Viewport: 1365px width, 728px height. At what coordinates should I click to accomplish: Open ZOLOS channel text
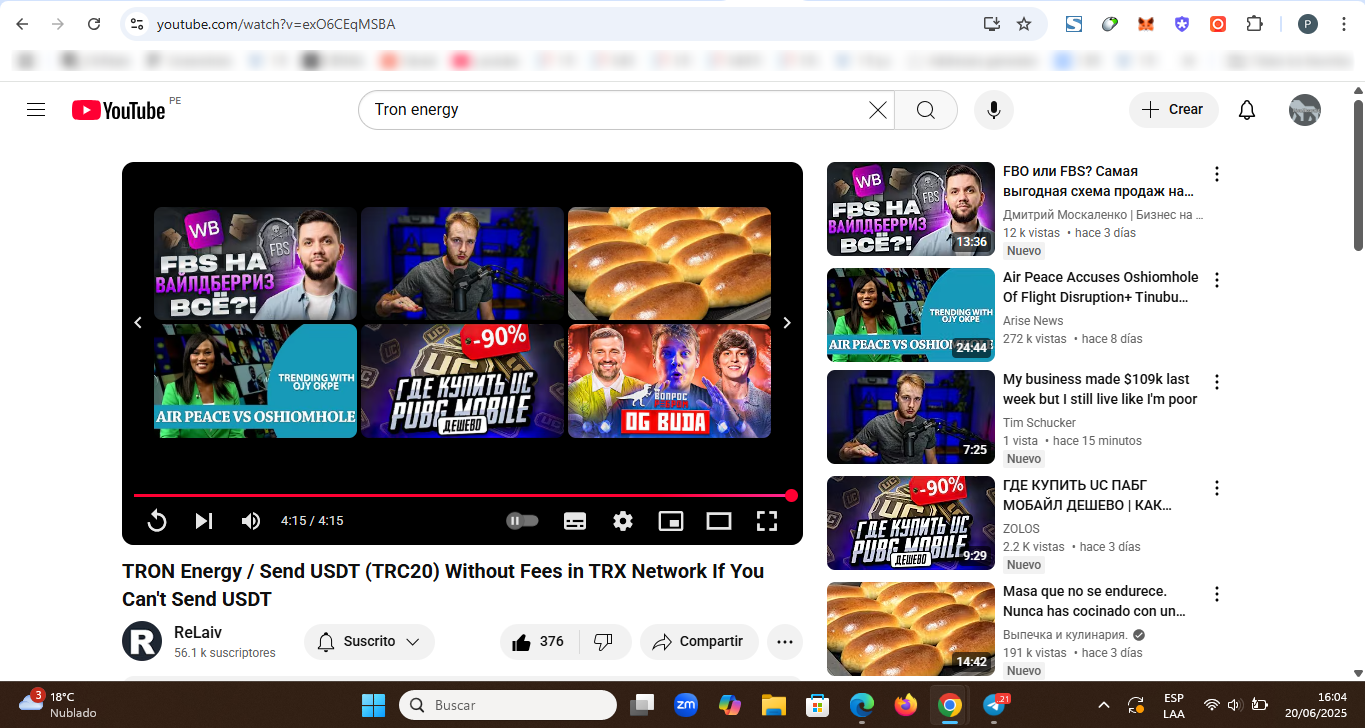coord(1021,529)
